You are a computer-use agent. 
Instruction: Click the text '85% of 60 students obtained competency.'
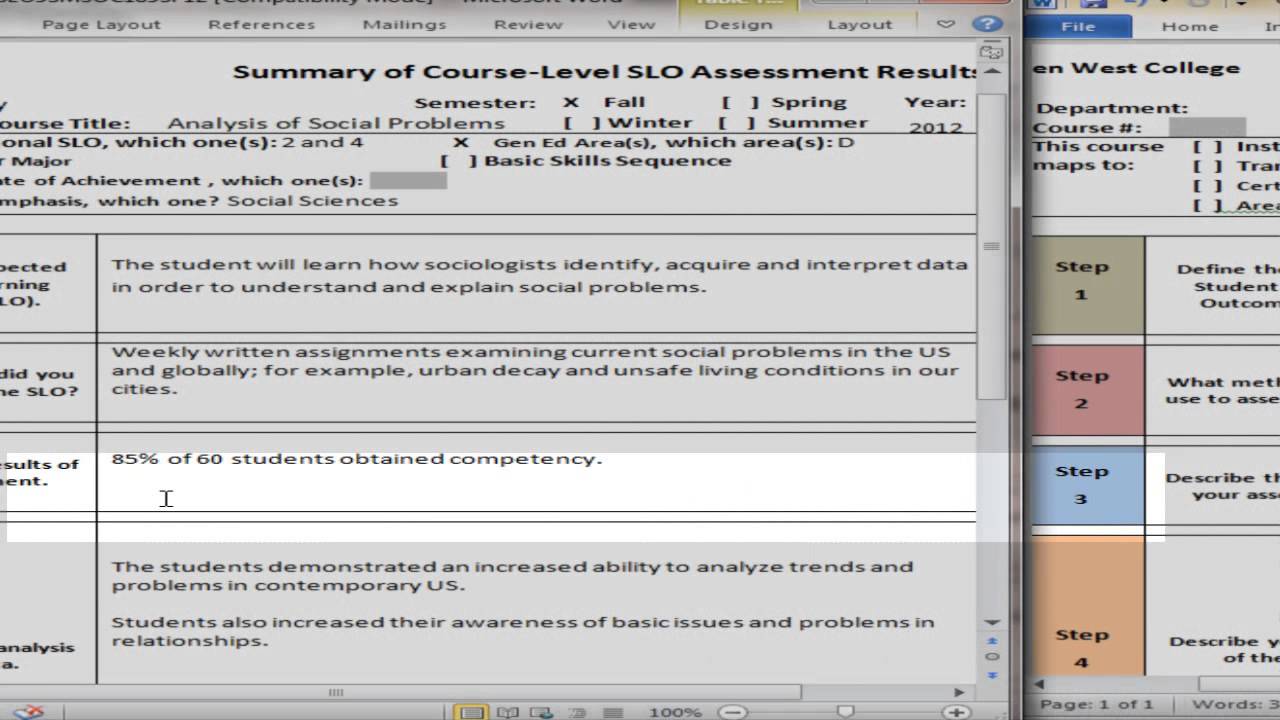pos(357,459)
